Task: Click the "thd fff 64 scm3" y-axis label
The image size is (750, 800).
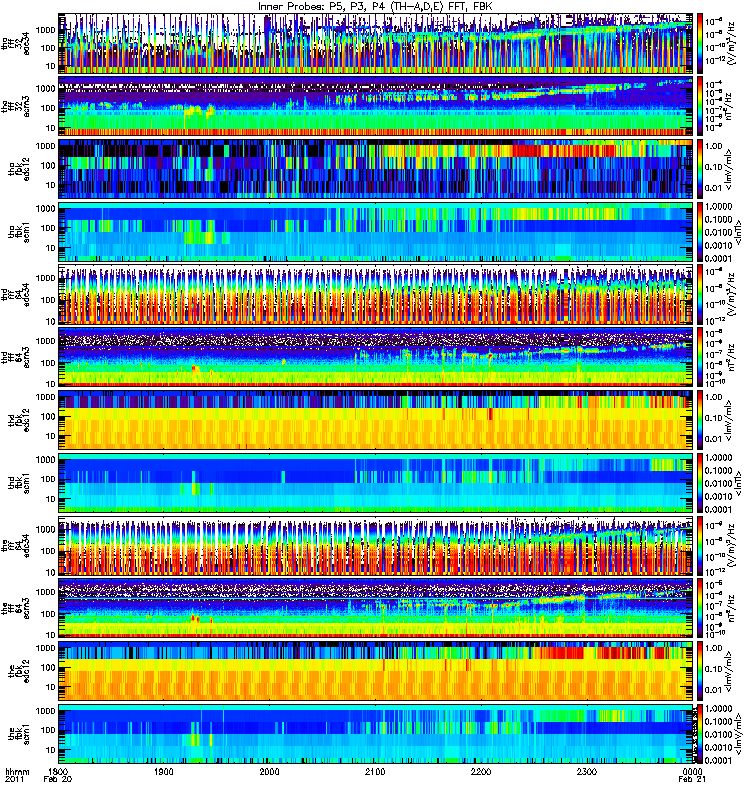Action: pyautogui.click(x=16, y=357)
